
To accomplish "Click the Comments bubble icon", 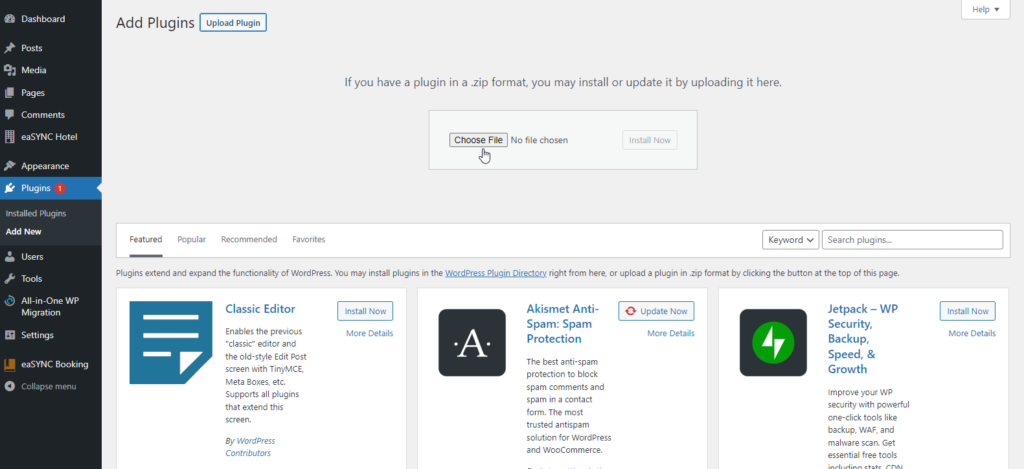I will (10, 115).
